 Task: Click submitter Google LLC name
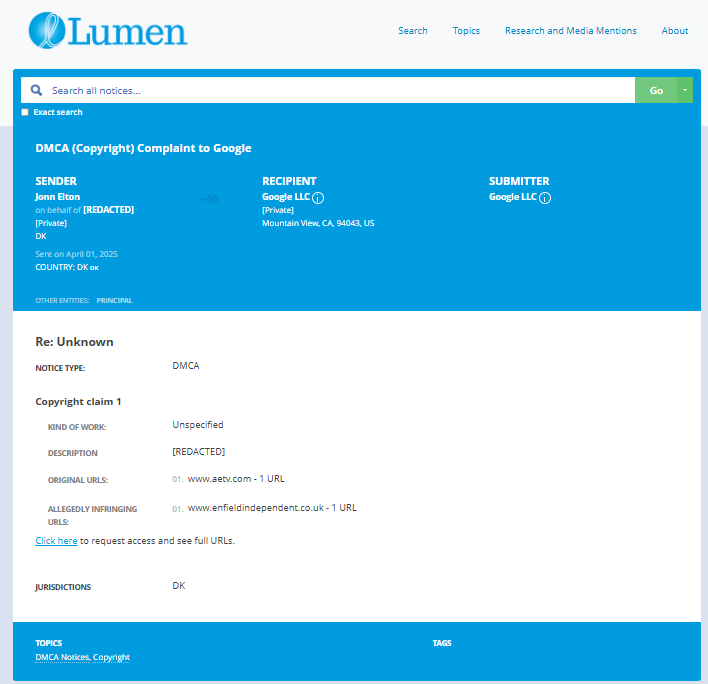point(512,197)
